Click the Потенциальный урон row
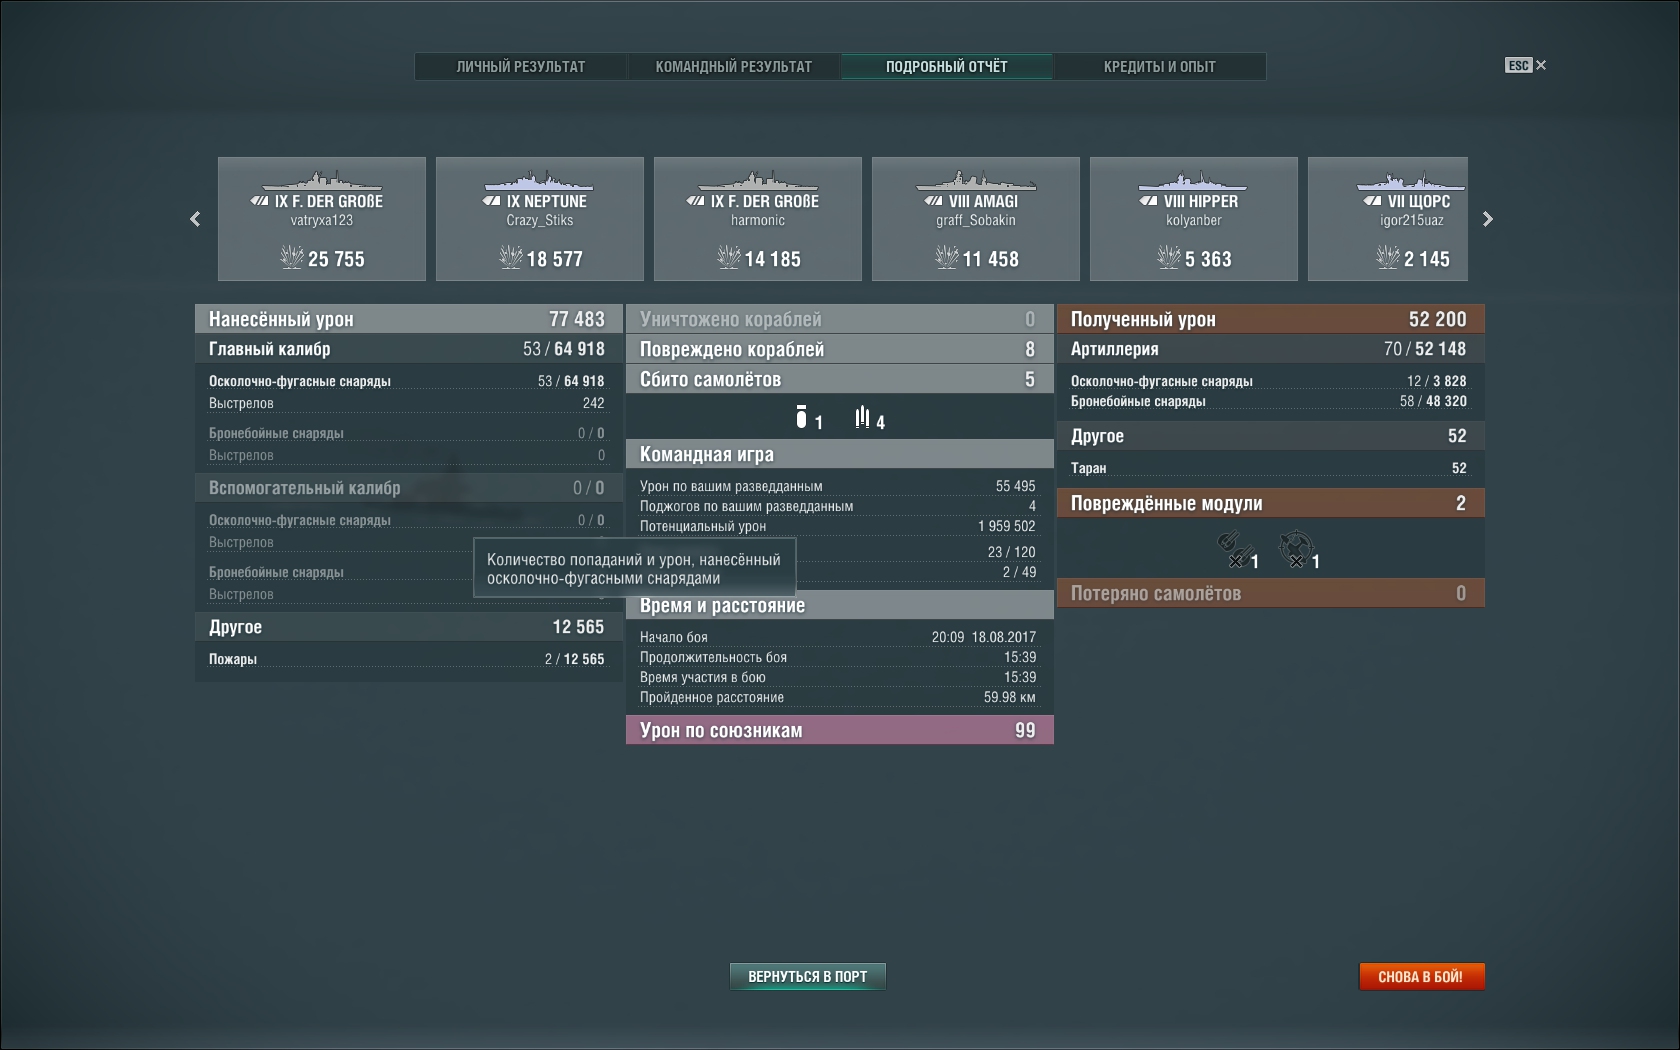This screenshot has height=1050, width=1680. pos(838,526)
